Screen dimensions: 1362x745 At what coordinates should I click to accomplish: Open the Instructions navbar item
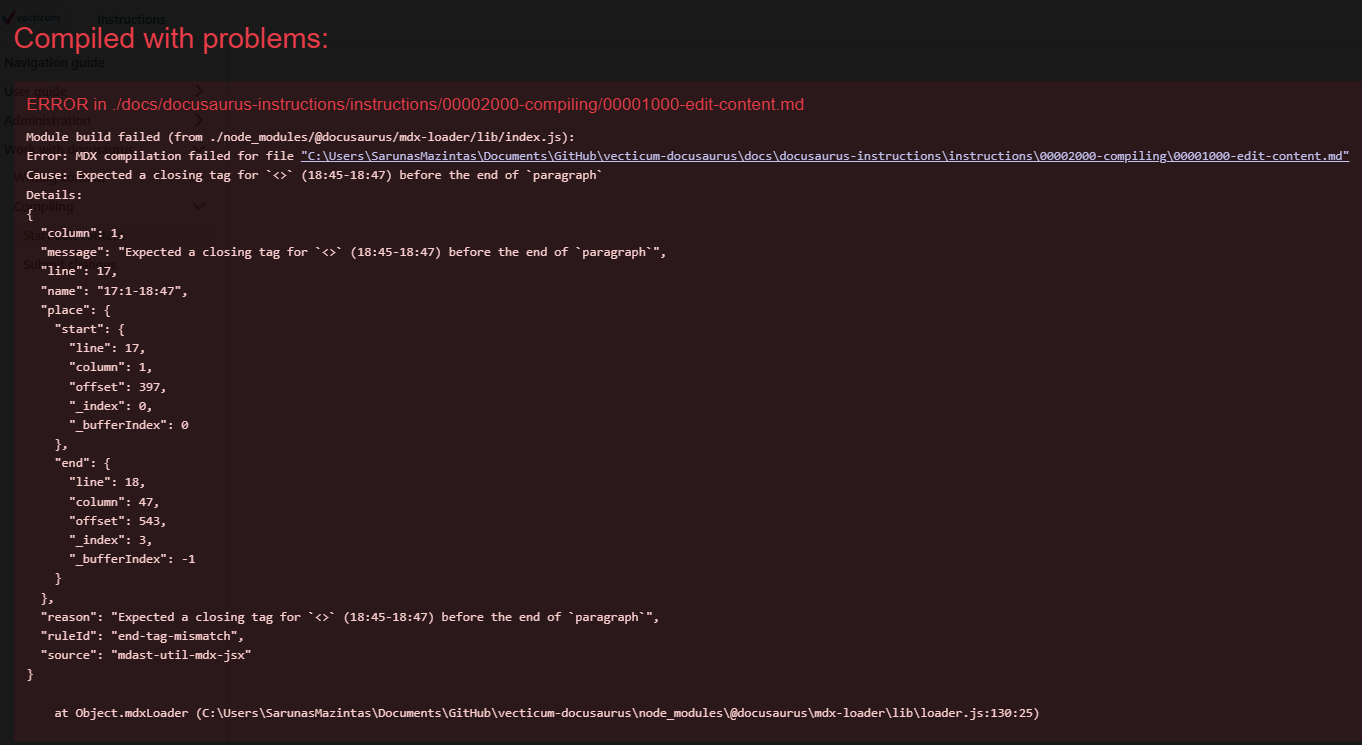coord(132,19)
